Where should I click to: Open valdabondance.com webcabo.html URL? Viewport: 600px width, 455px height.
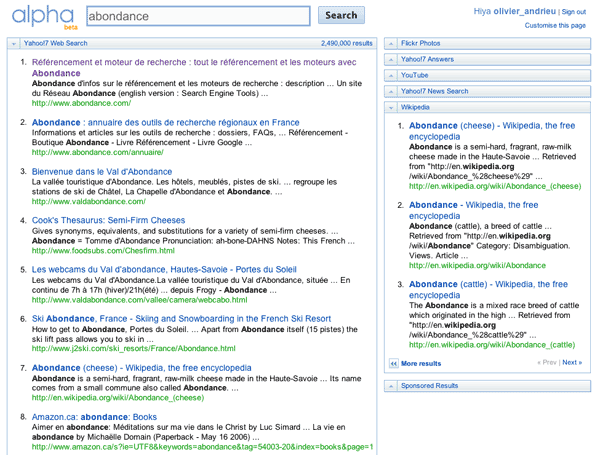[139, 300]
